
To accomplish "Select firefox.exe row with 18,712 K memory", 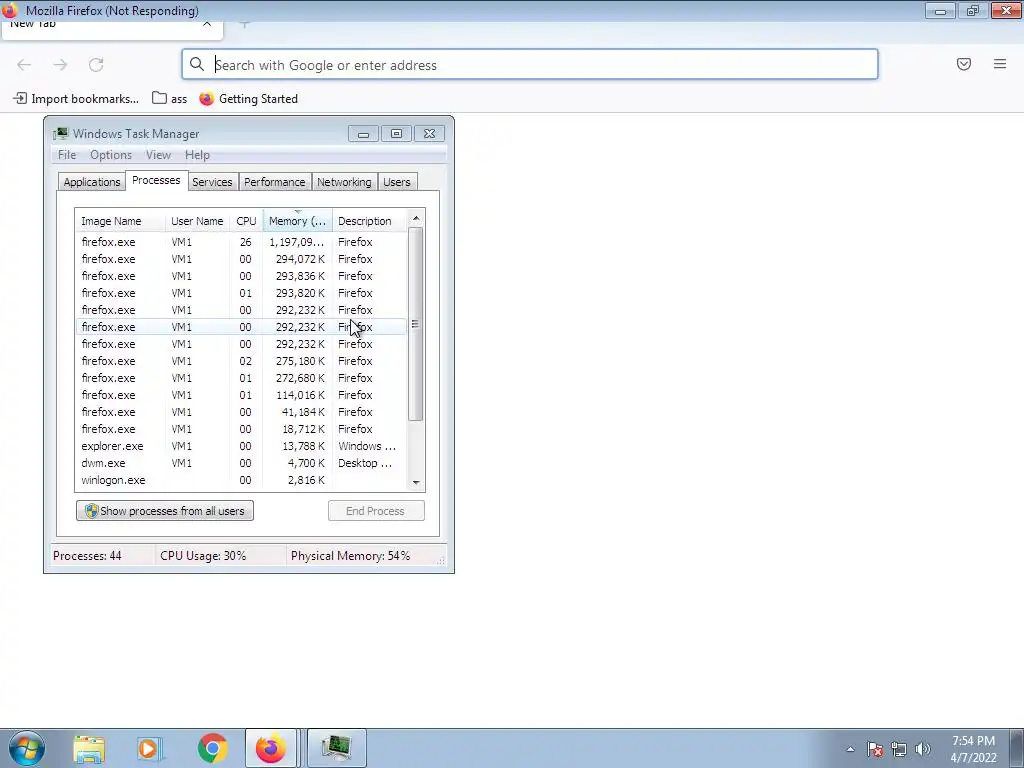I will coord(241,428).
